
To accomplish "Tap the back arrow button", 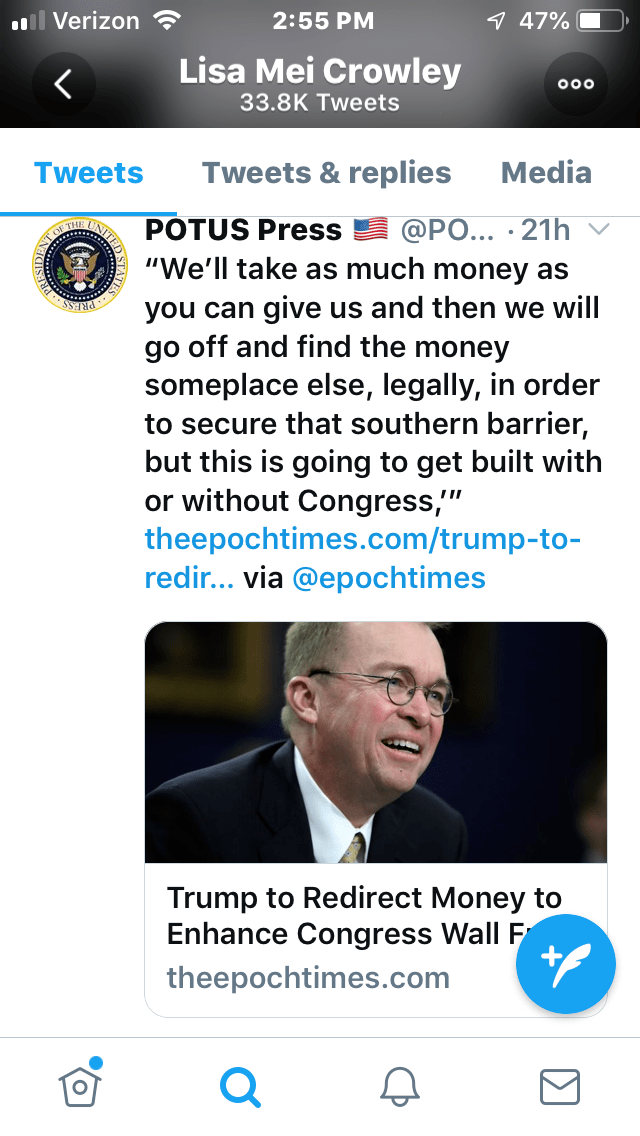I will (x=63, y=85).
